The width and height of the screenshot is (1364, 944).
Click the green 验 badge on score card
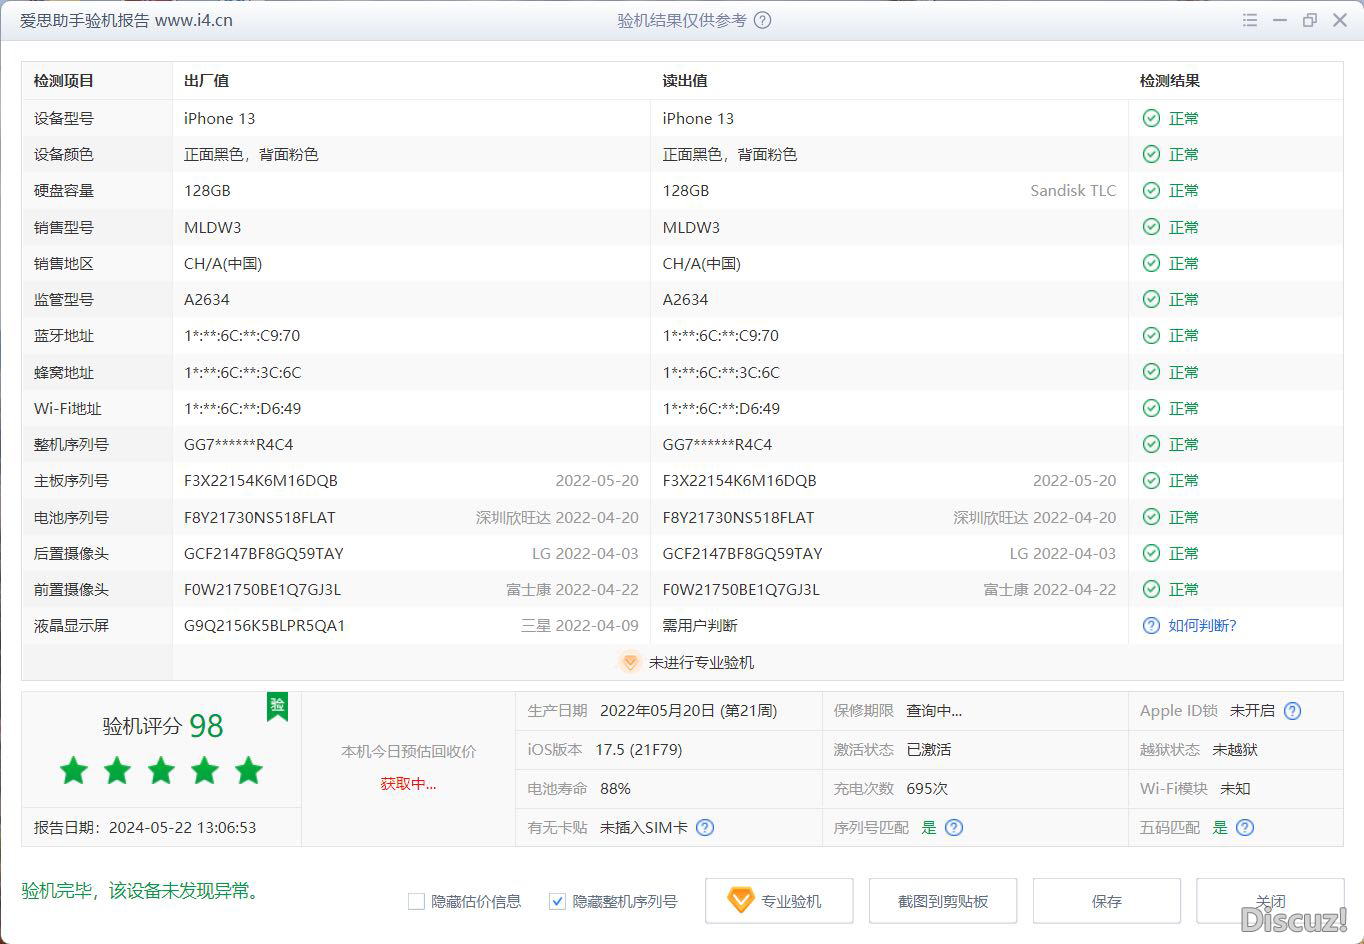pyautogui.click(x=277, y=706)
